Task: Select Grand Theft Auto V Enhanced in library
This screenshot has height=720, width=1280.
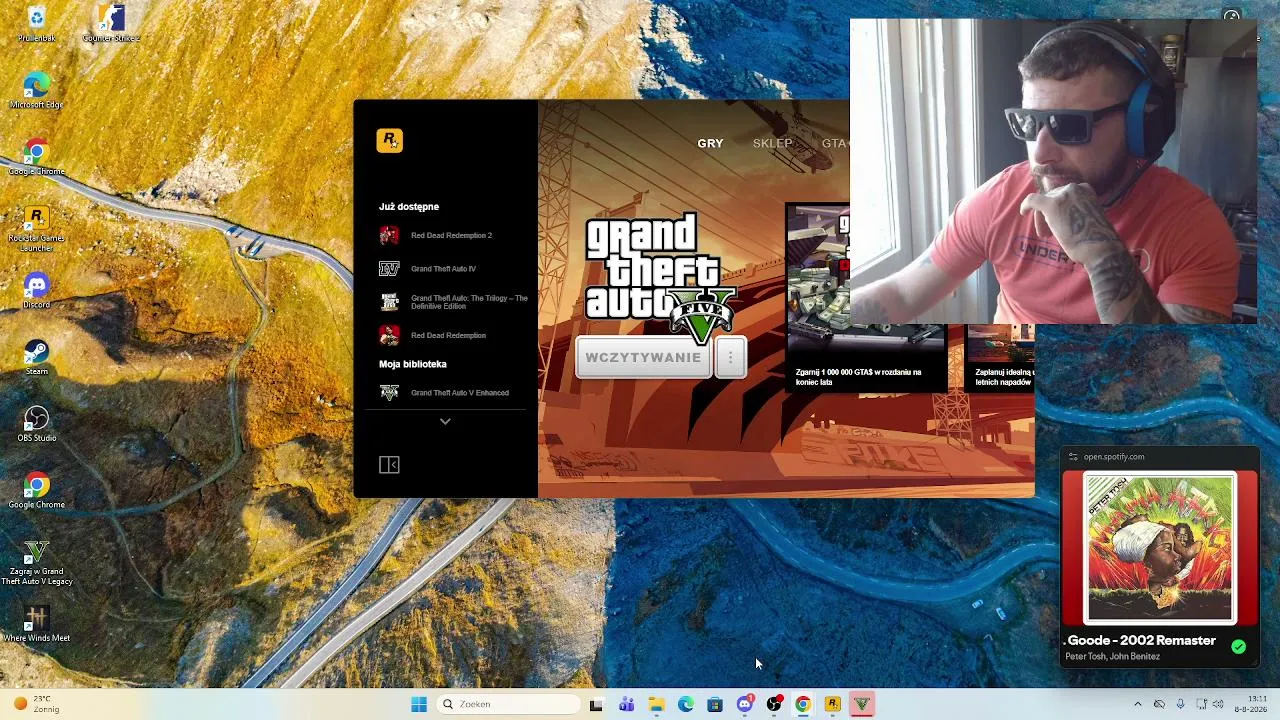Action: (x=444, y=393)
